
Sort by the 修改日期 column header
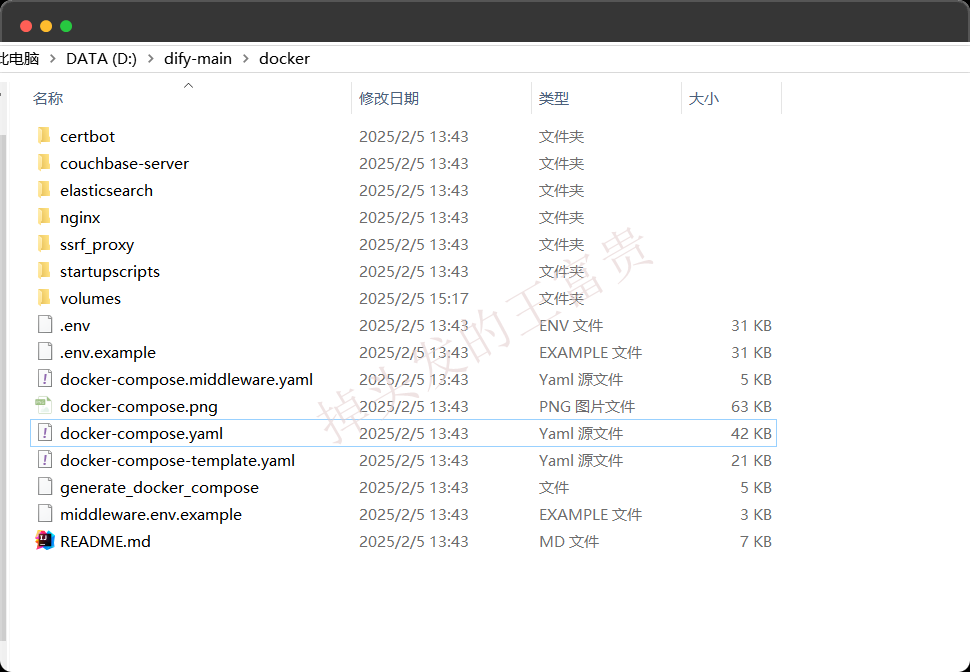click(x=389, y=98)
